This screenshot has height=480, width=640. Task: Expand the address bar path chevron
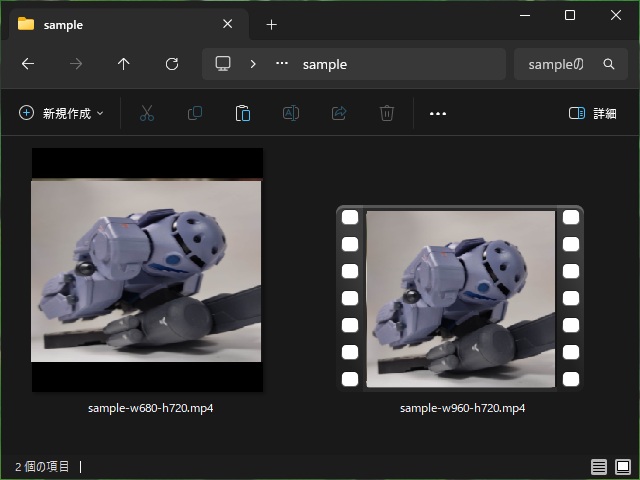(253, 64)
